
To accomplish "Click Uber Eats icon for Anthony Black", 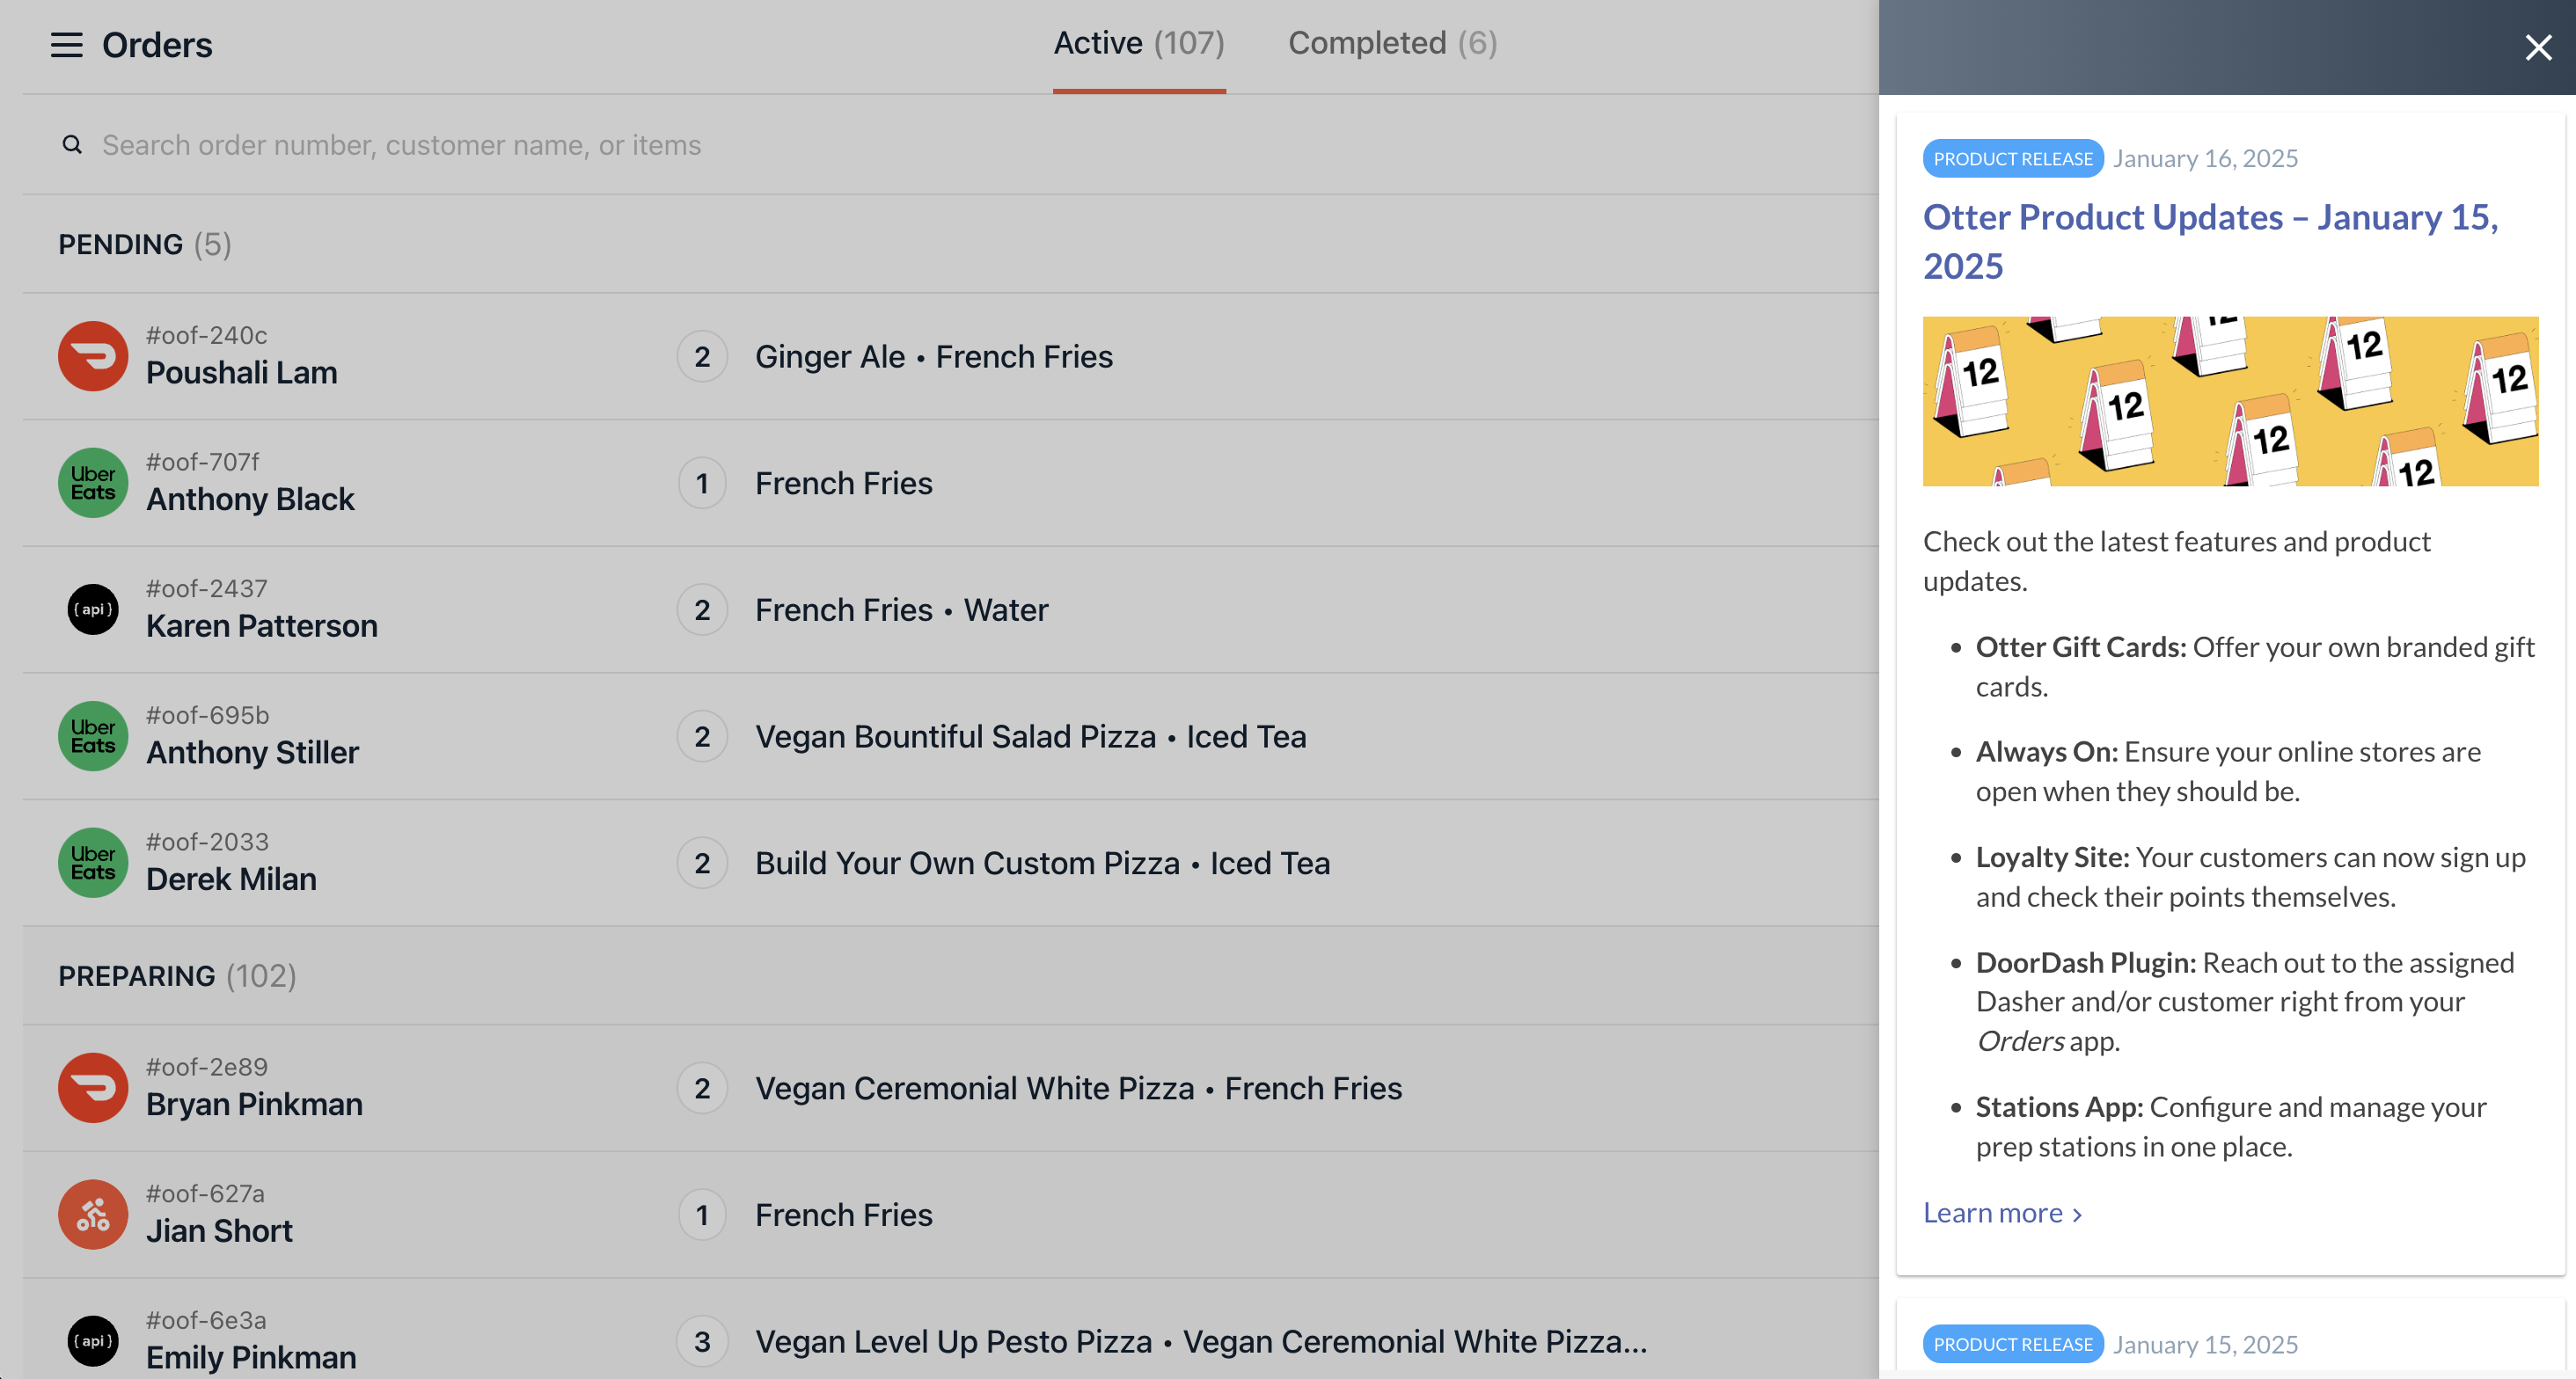I will click(93, 483).
